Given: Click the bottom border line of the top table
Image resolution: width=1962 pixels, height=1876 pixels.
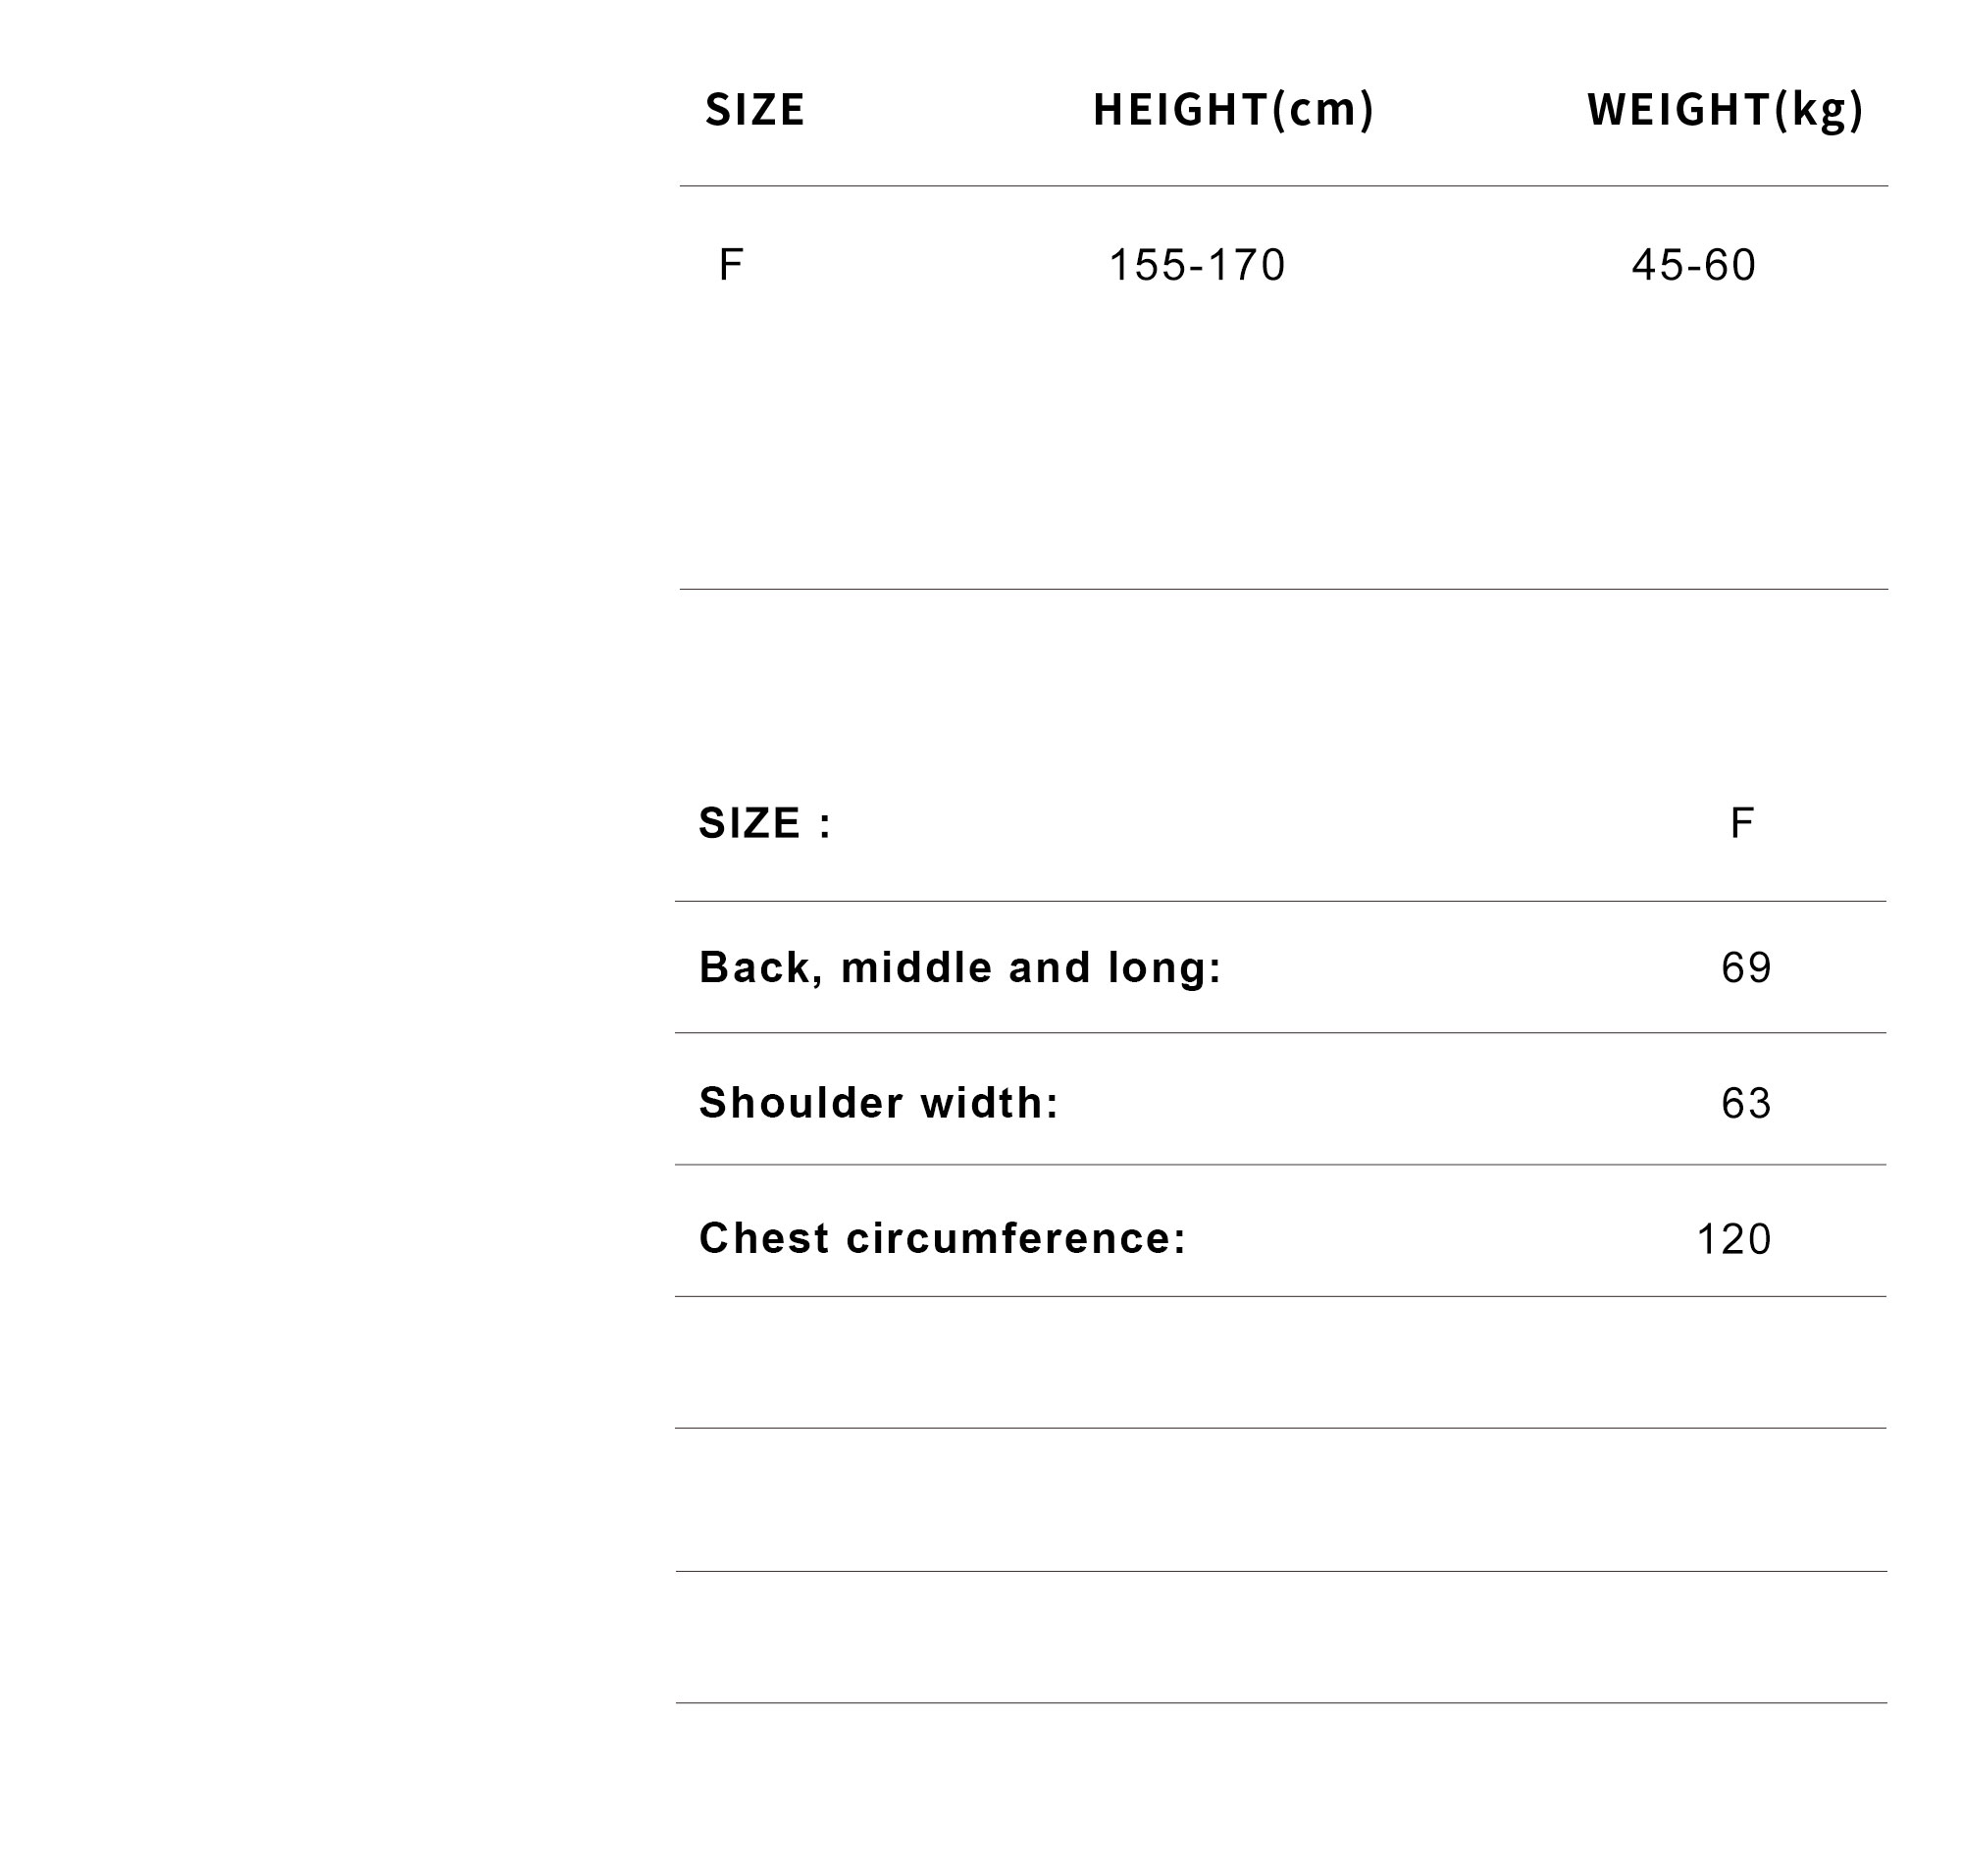Looking at the screenshot, I should coord(1283,589).
